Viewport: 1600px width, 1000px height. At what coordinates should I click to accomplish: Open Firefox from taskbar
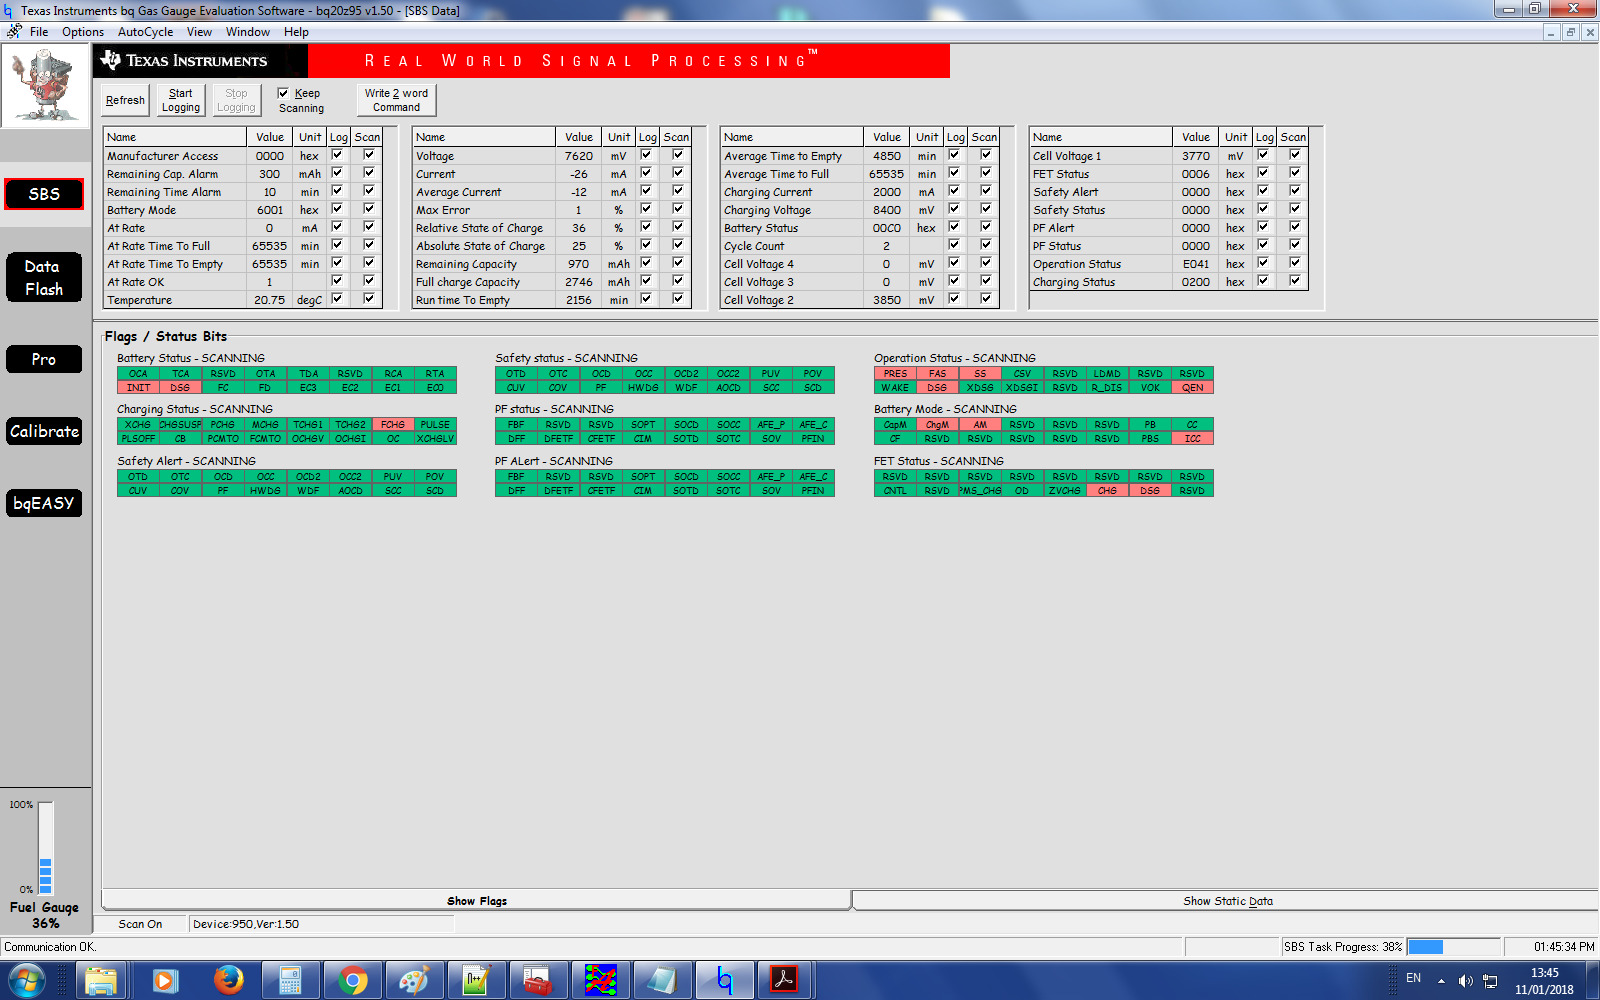(x=228, y=981)
